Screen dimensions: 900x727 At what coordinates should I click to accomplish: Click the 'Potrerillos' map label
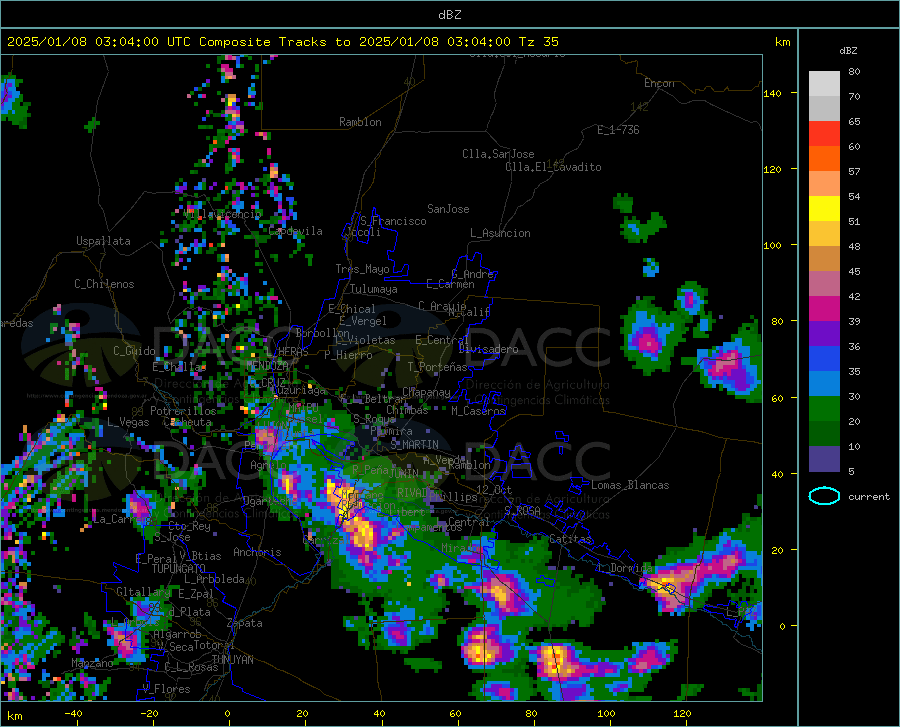[x=183, y=411]
